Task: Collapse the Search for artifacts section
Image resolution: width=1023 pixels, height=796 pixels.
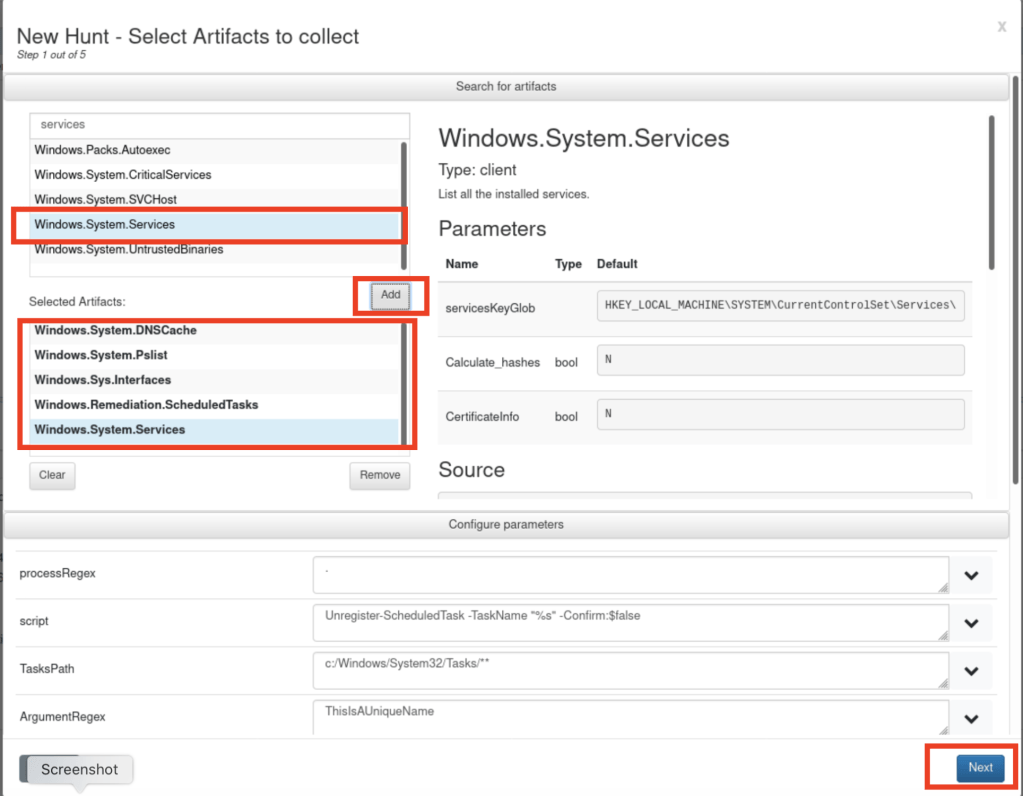Action: click(x=505, y=87)
